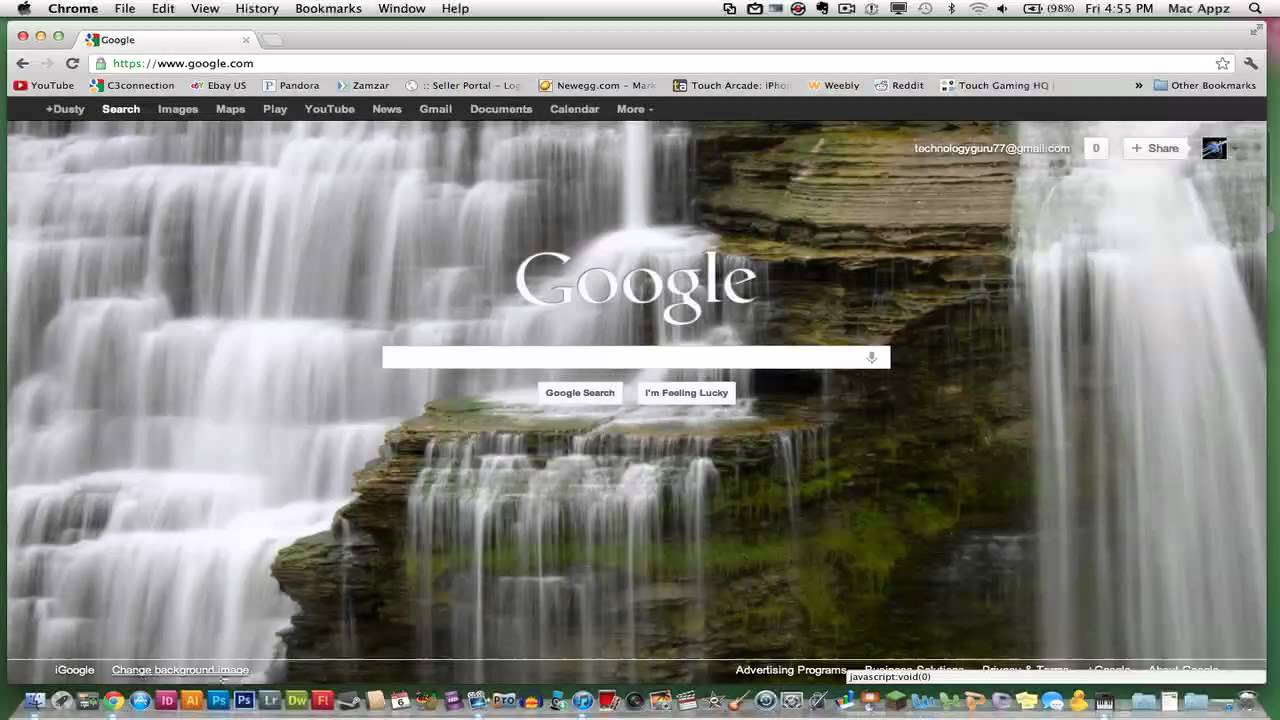
Task: Open the Chrome wrench settings menu
Action: coord(1251,63)
